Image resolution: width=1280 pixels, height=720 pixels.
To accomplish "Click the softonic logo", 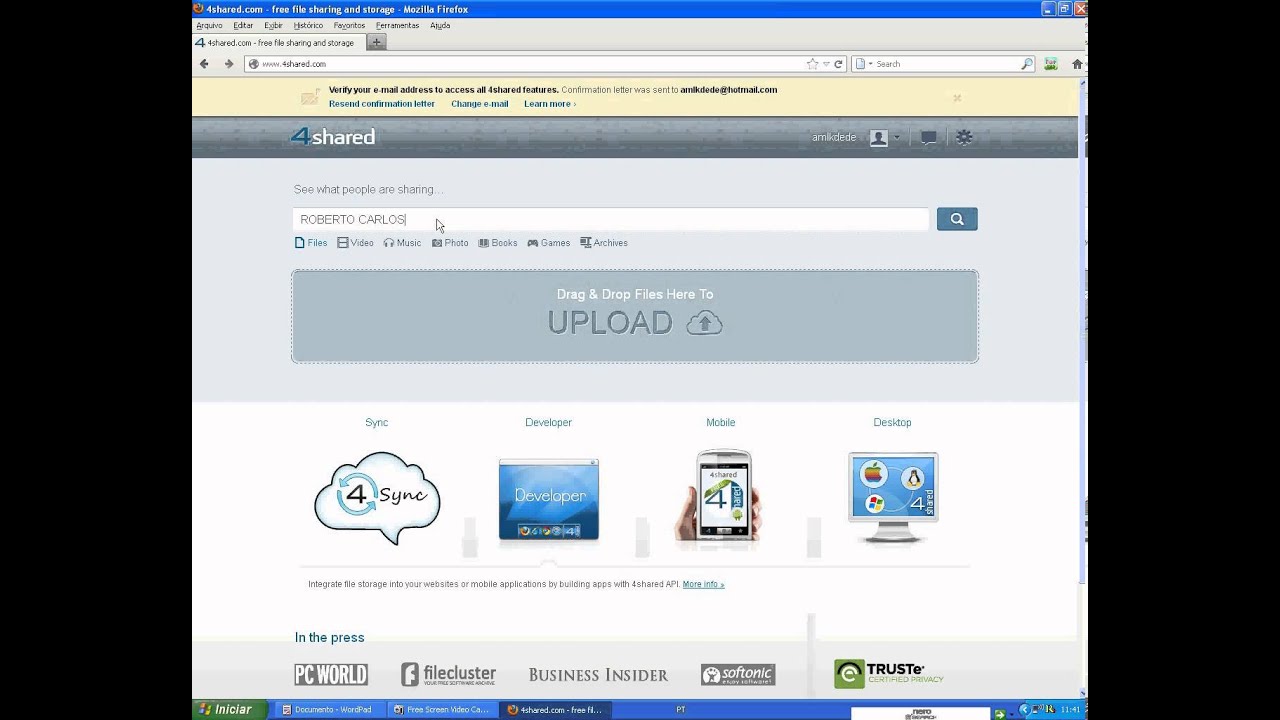I will tap(738, 675).
